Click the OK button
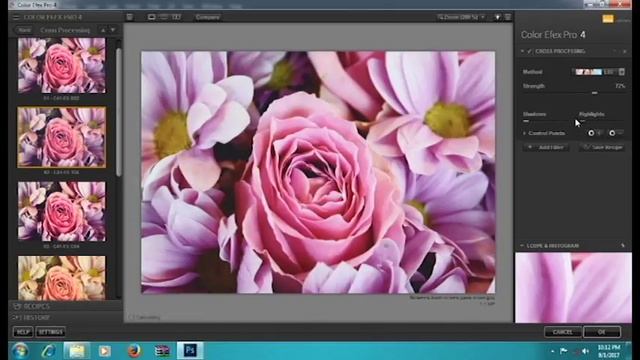Image resolution: width=640 pixels, height=360 pixels. click(x=602, y=332)
